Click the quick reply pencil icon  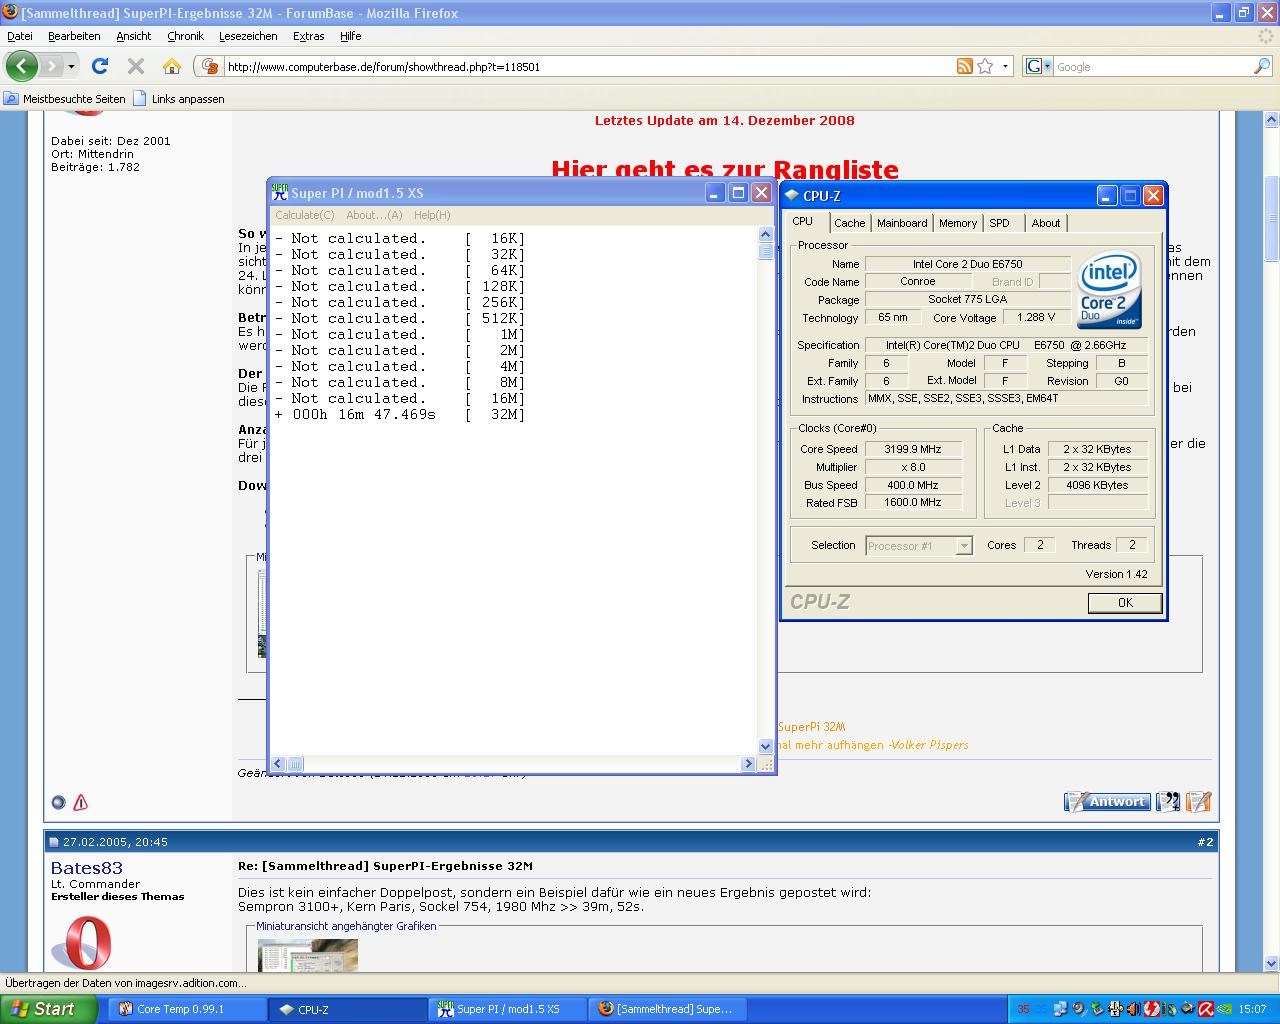point(1199,802)
